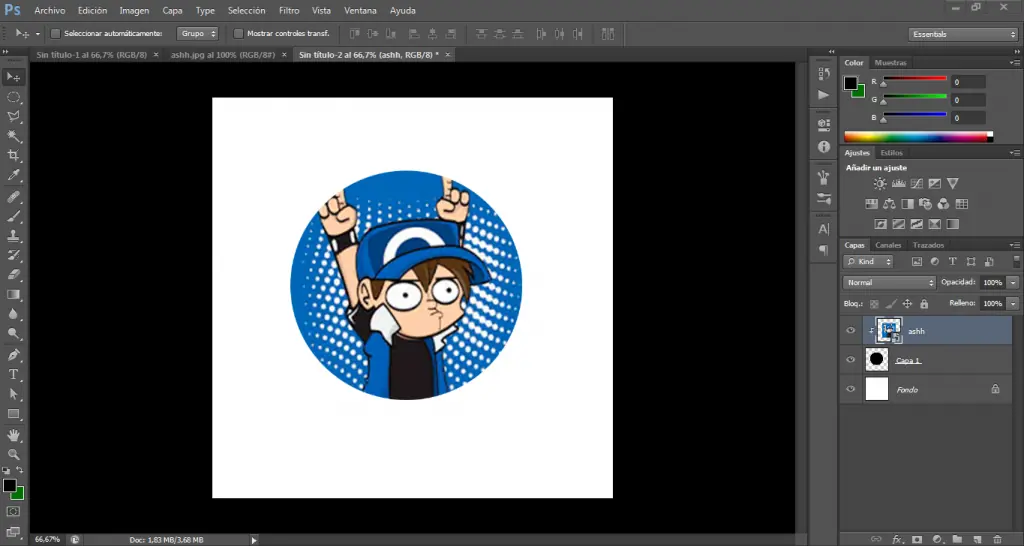This screenshot has height=546, width=1024.
Task: Open the Color panel flyout menu
Action: click(x=1015, y=63)
